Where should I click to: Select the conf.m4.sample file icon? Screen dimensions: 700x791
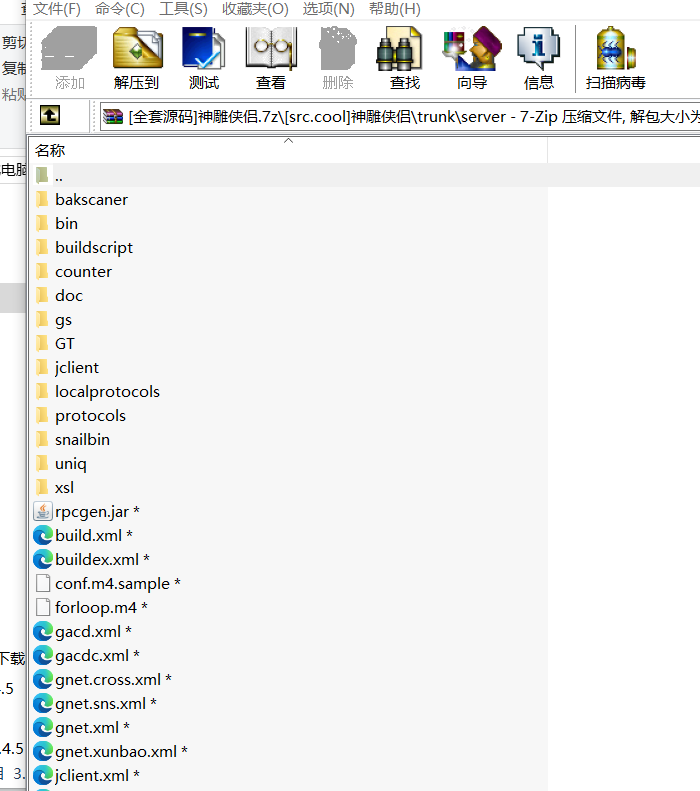pyautogui.click(x=43, y=583)
